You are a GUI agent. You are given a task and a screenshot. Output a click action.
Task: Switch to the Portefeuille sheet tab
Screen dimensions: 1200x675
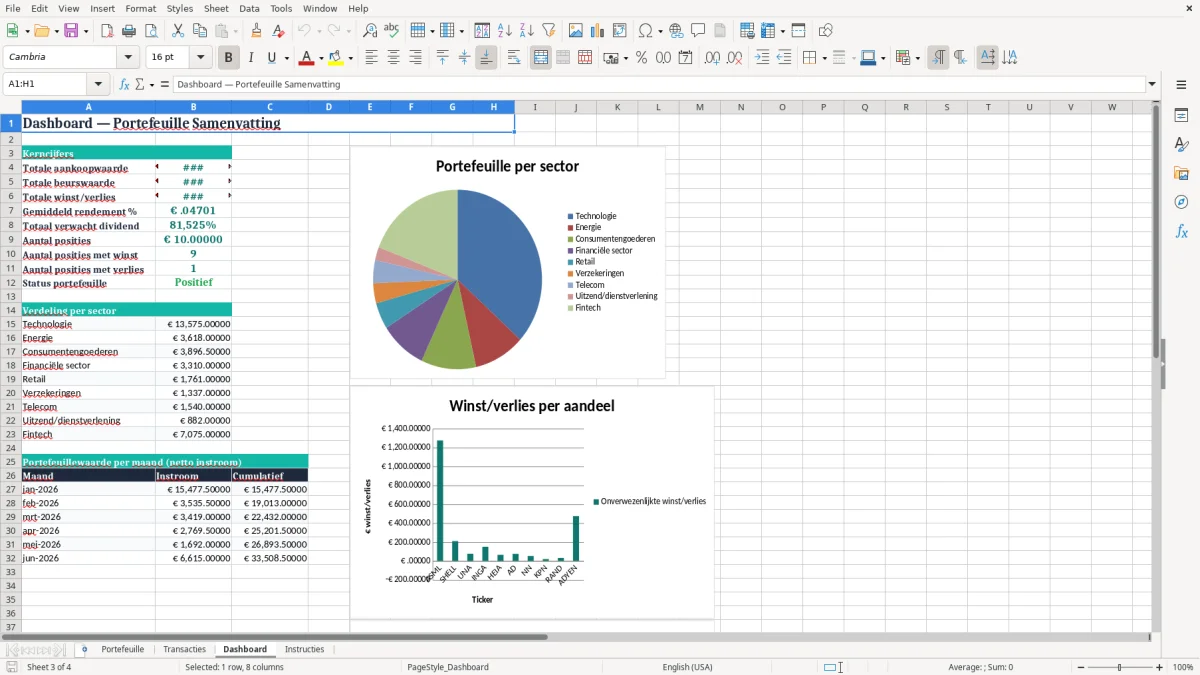tap(123, 649)
